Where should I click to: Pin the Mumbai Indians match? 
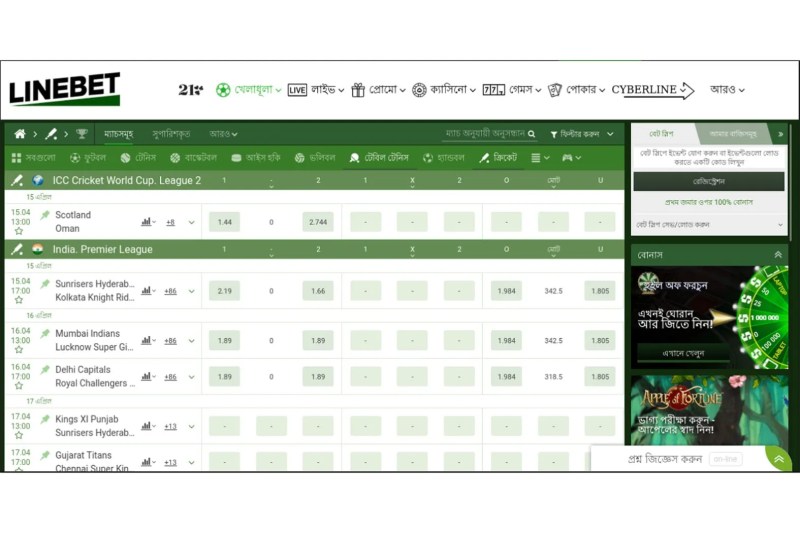tap(44, 334)
